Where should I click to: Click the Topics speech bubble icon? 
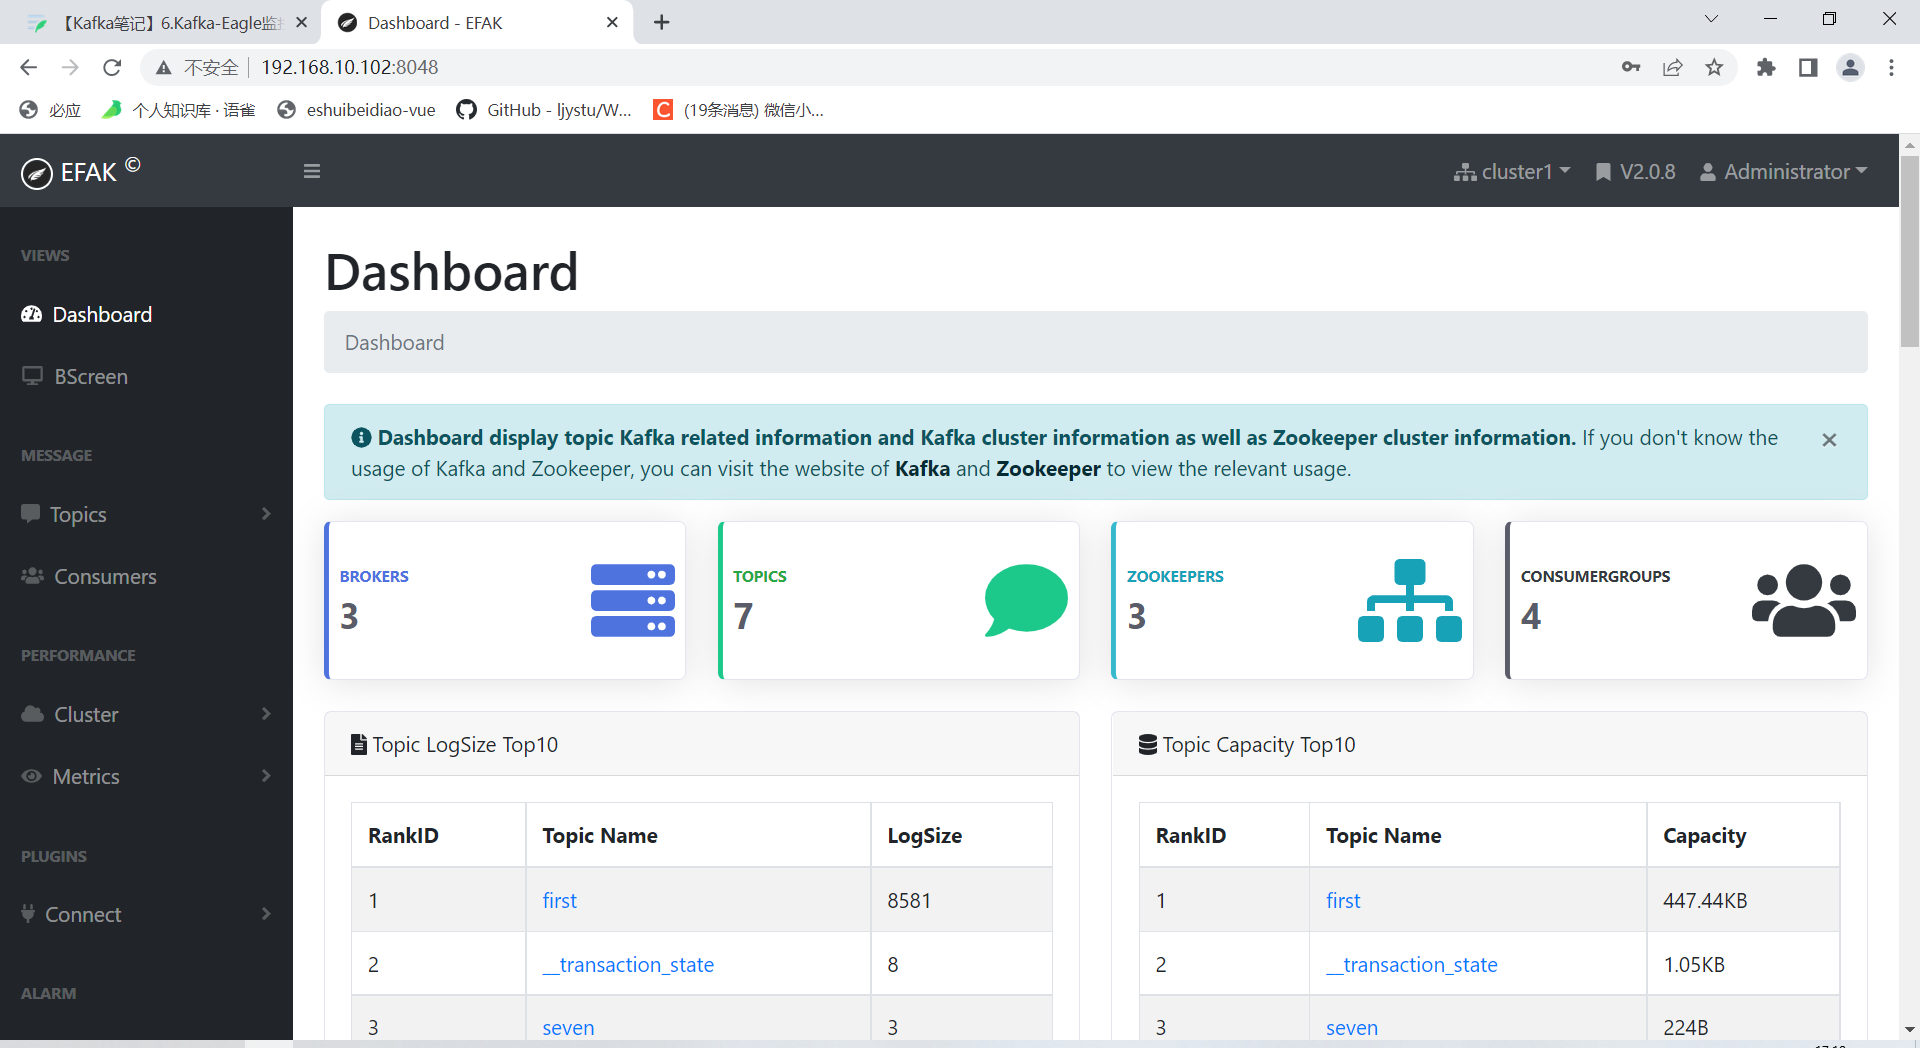tap(1026, 600)
